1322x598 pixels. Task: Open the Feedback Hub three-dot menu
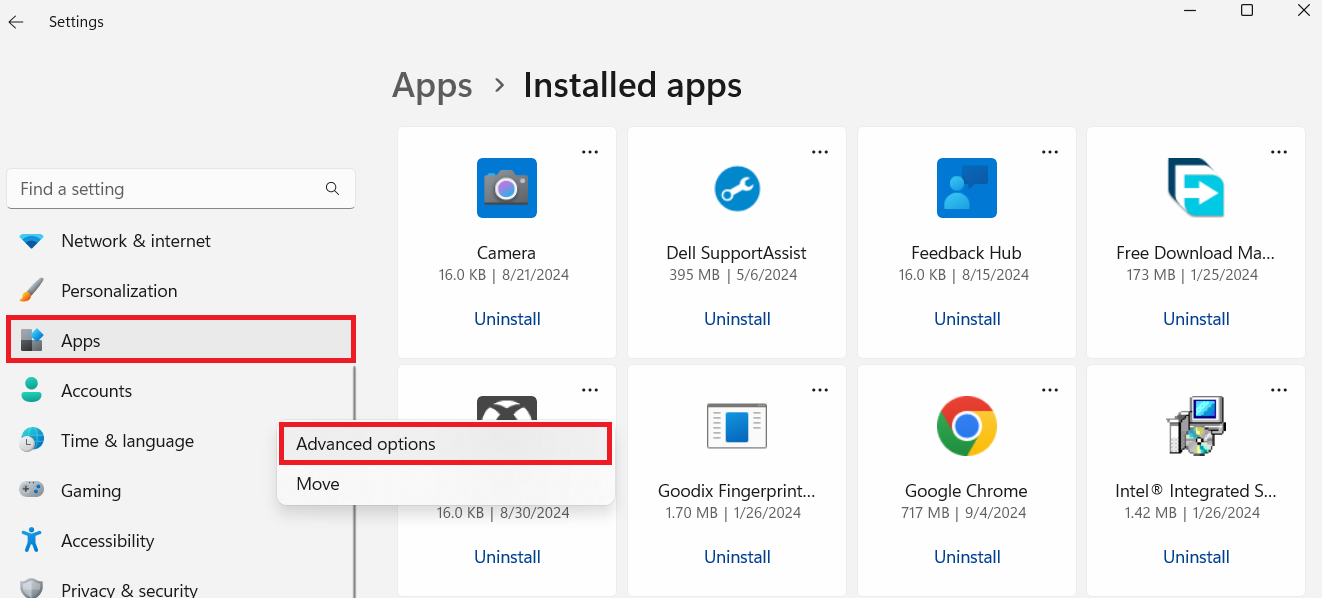click(x=1050, y=152)
